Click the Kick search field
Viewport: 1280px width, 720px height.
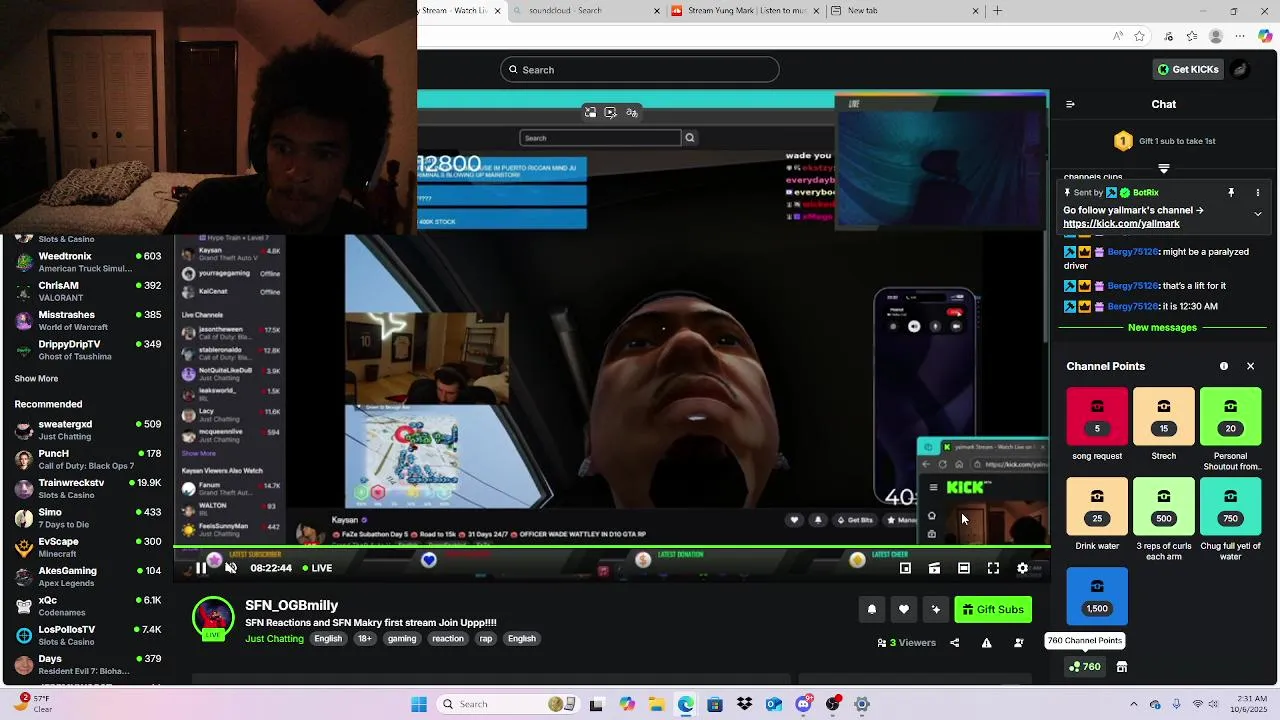pyautogui.click(x=640, y=69)
